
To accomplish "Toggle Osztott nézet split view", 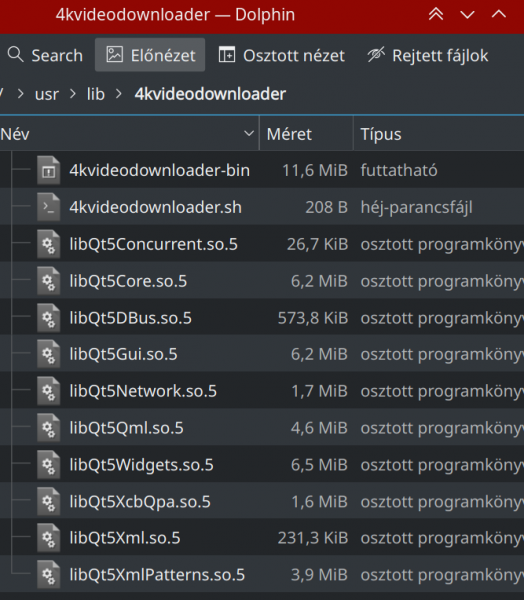I will point(282,55).
